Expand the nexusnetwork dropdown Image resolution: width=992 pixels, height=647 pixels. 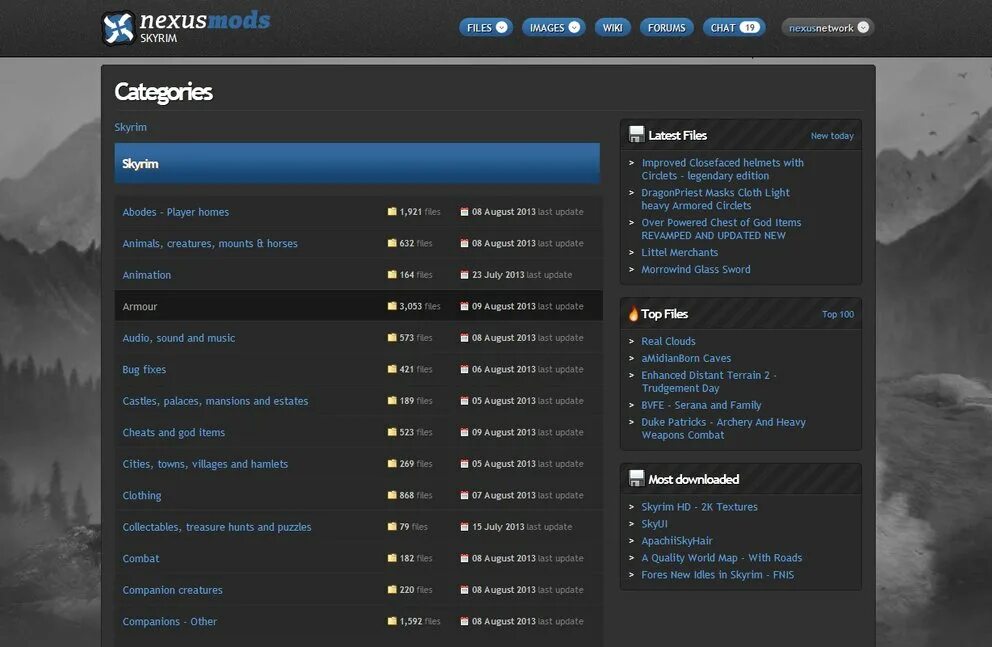863,27
